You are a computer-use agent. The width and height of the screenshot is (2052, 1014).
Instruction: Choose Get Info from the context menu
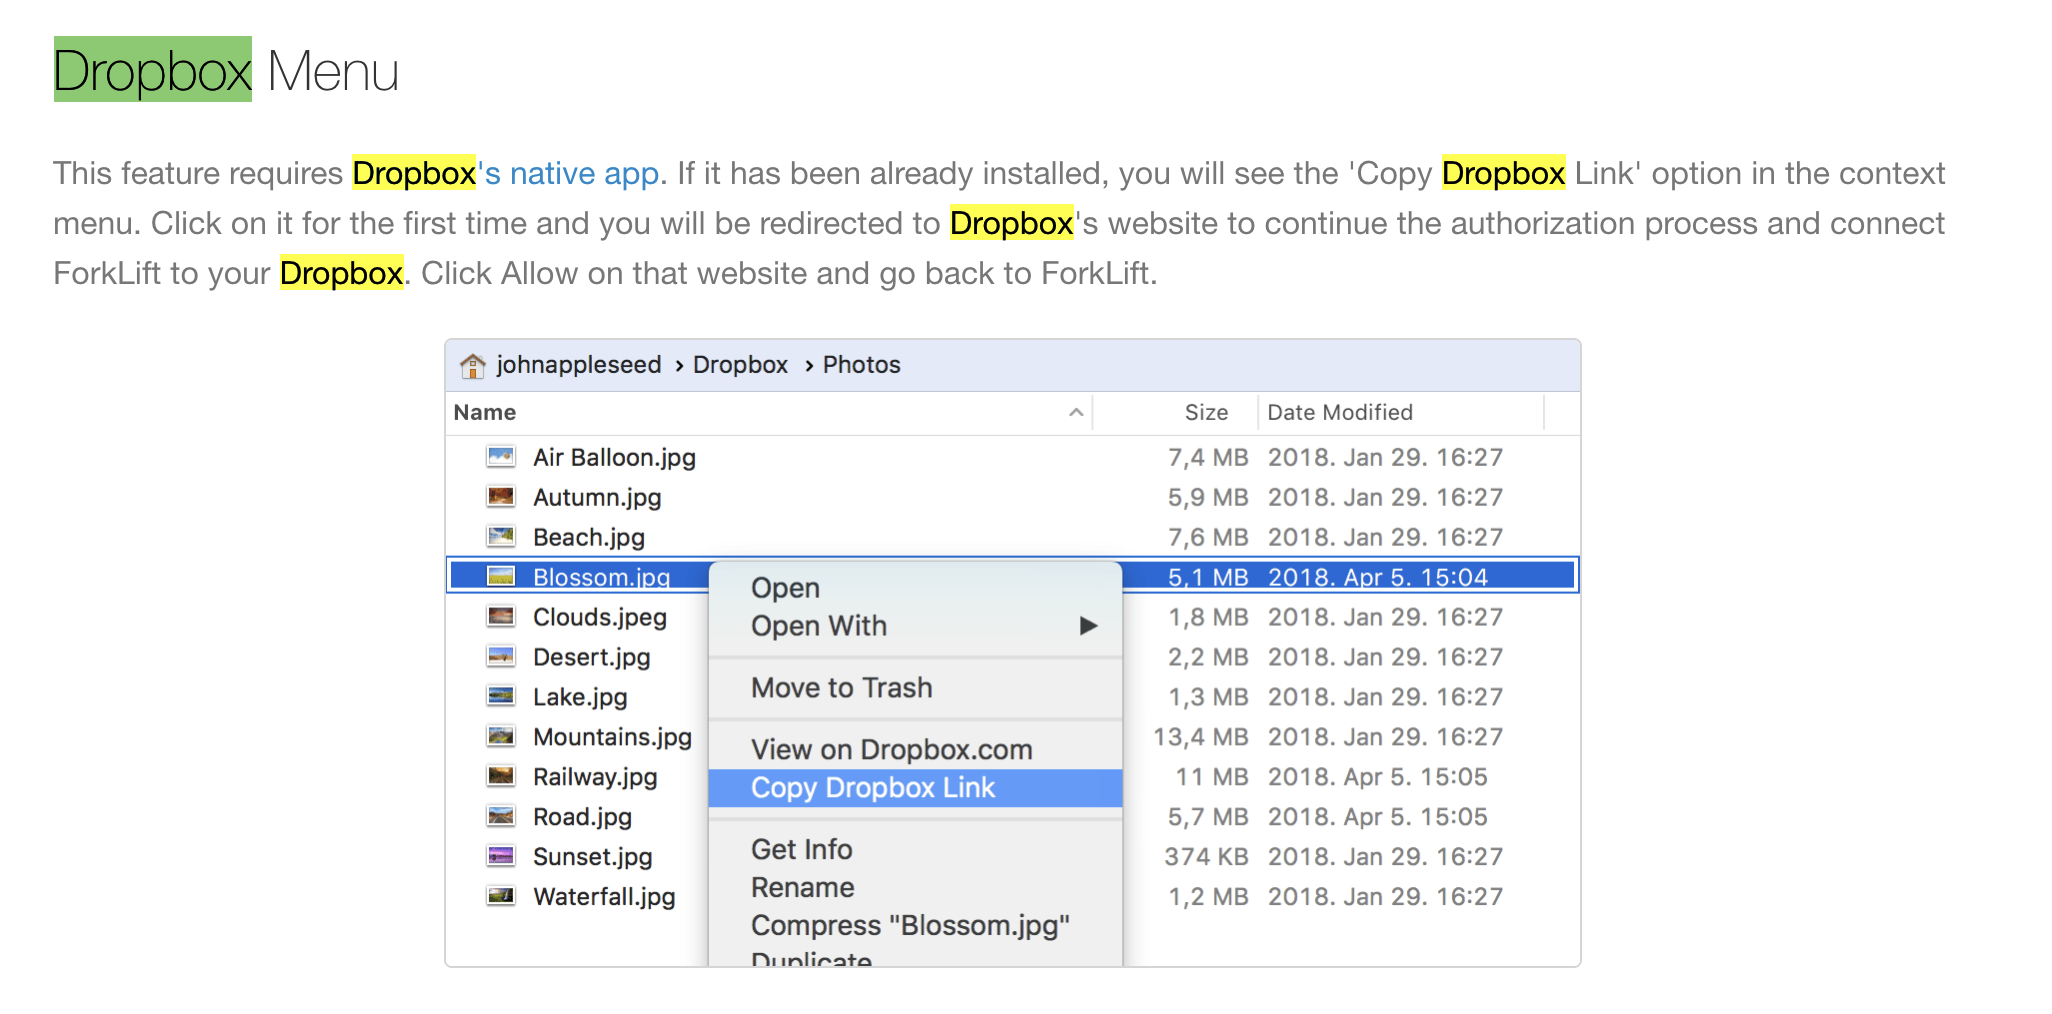pos(802,850)
